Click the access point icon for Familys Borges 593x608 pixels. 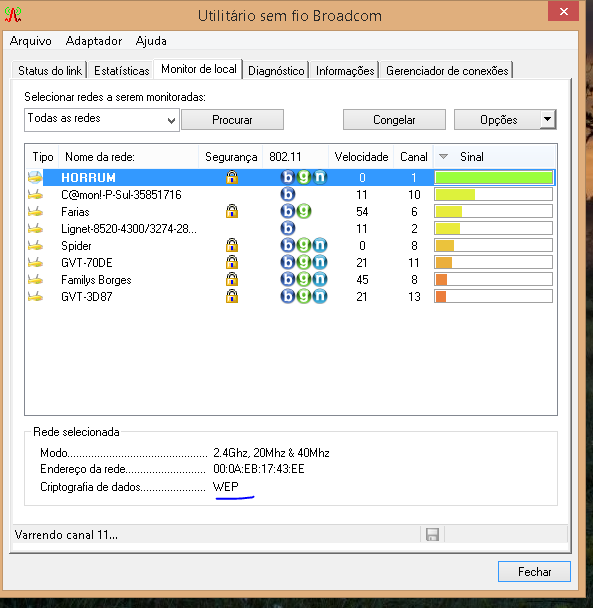(35, 280)
